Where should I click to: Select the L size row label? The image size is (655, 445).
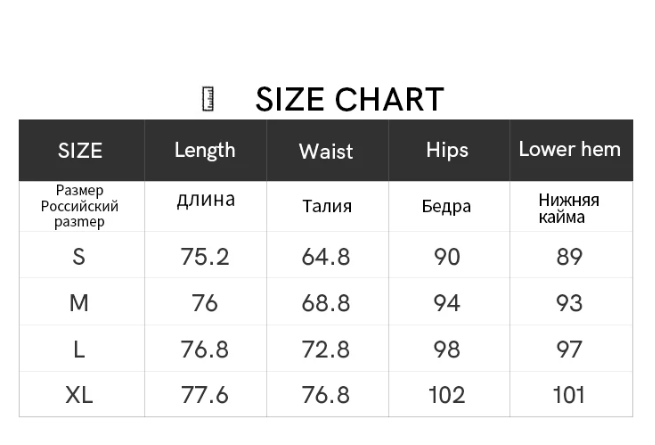(x=79, y=349)
